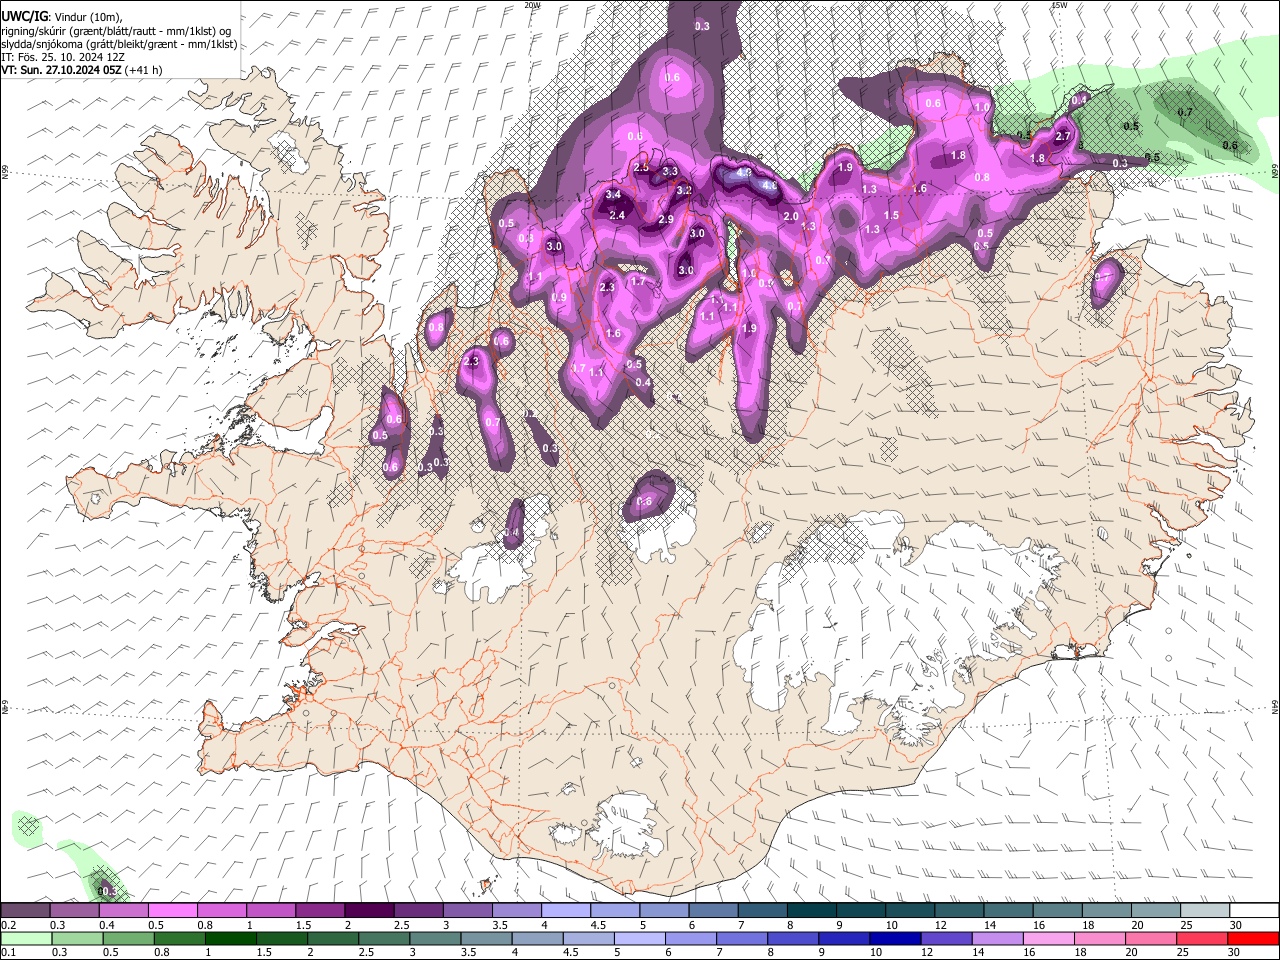The height and width of the screenshot is (960, 1280).
Task: Select the 2.7 snowfall value on the map
Action: coord(1063,137)
